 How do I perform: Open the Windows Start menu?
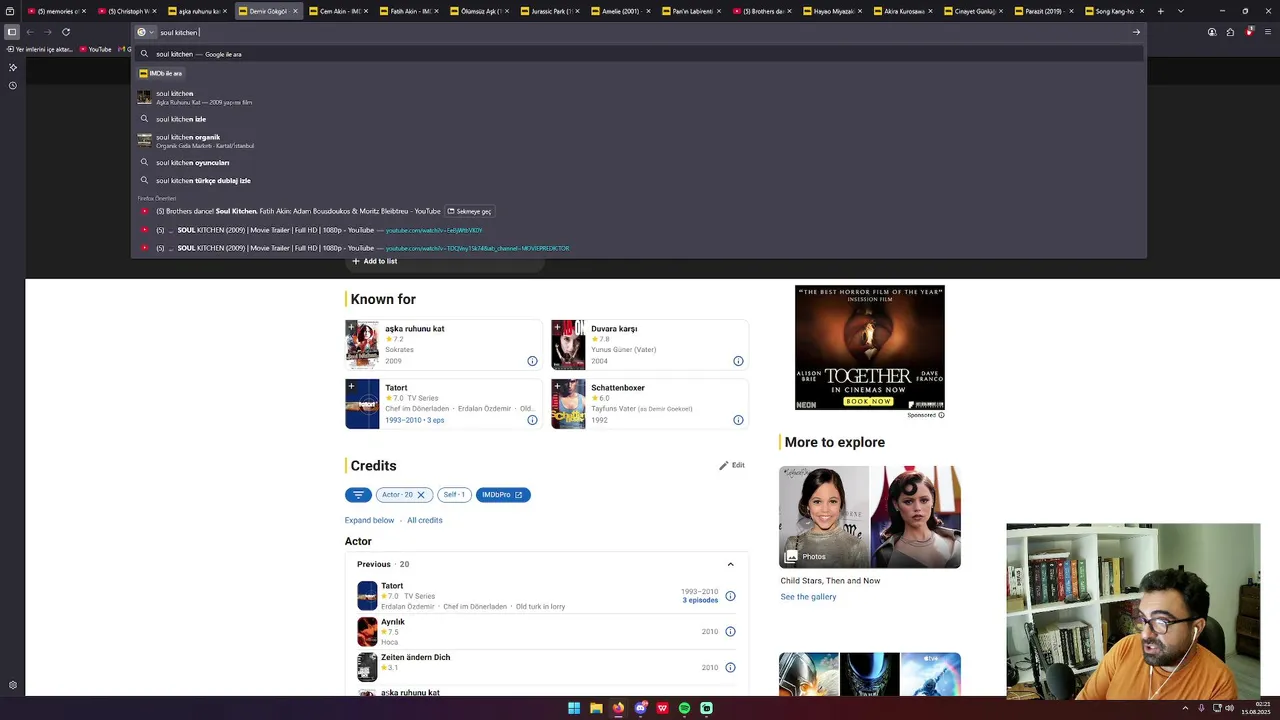pos(574,708)
